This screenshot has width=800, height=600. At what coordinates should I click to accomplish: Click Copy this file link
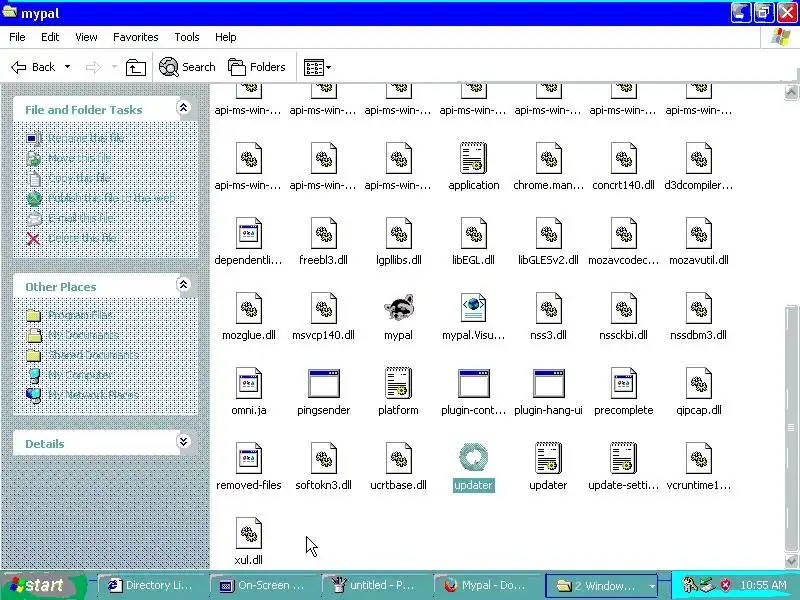[80, 178]
